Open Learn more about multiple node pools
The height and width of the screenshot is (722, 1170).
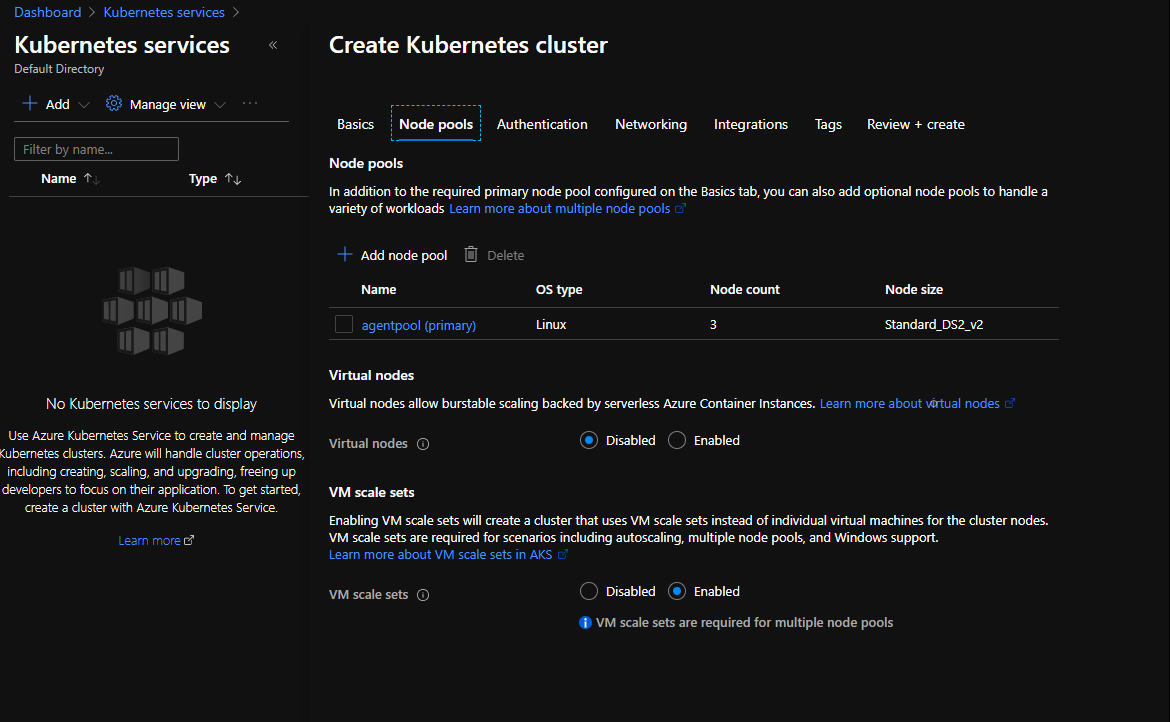pyautogui.click(x=560, y=209)
